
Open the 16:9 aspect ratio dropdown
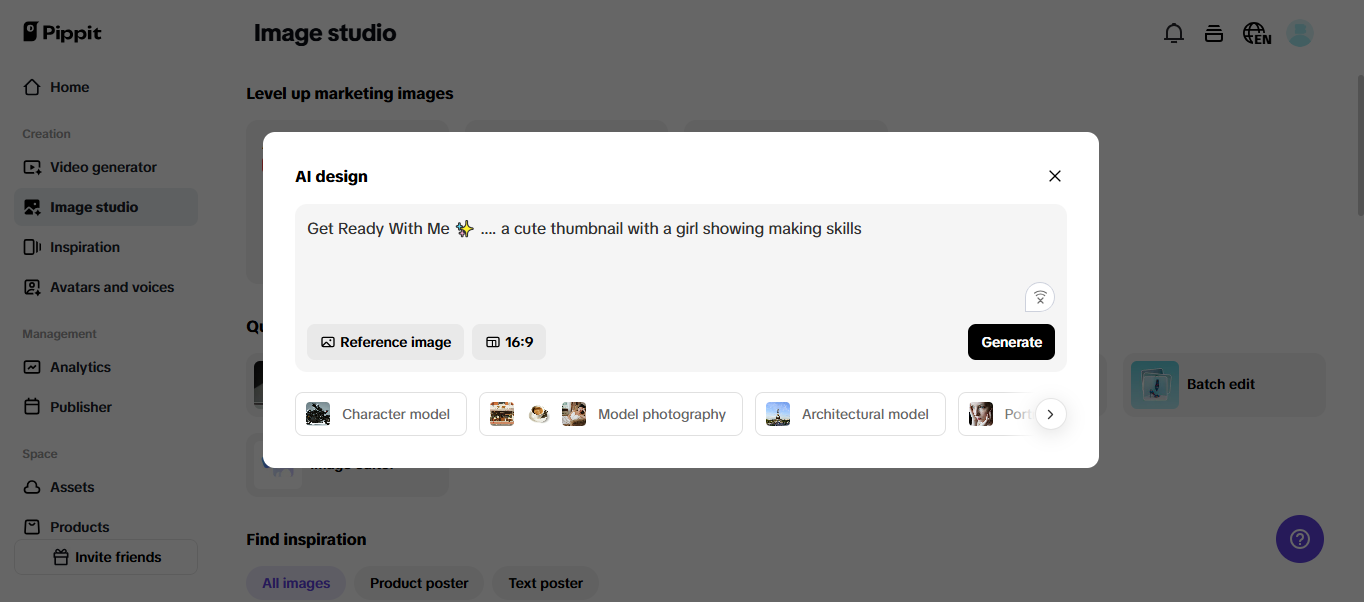coord(509,342)
